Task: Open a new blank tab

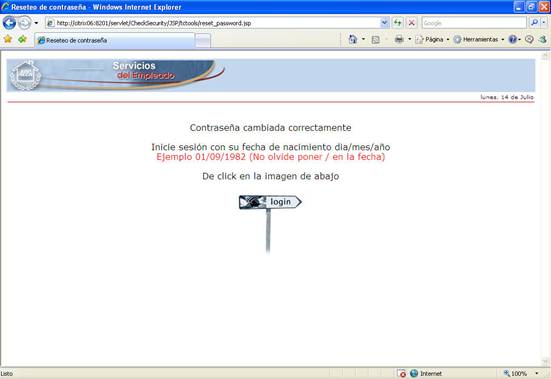Action: pyautogui.click(x=203, y=41)
